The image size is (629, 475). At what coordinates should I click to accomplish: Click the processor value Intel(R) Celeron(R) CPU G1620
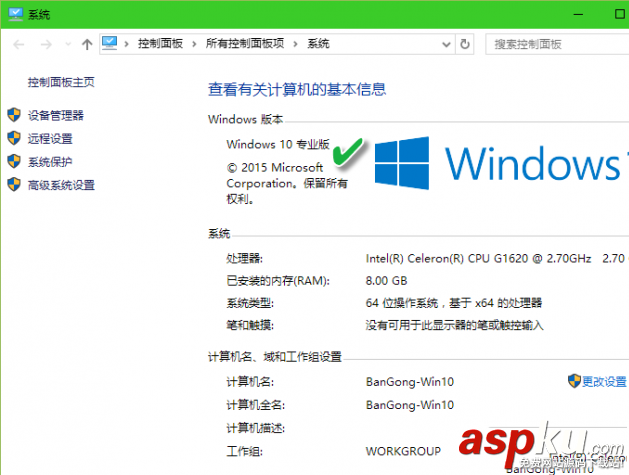pyautogui.click(x=479, y=258)
